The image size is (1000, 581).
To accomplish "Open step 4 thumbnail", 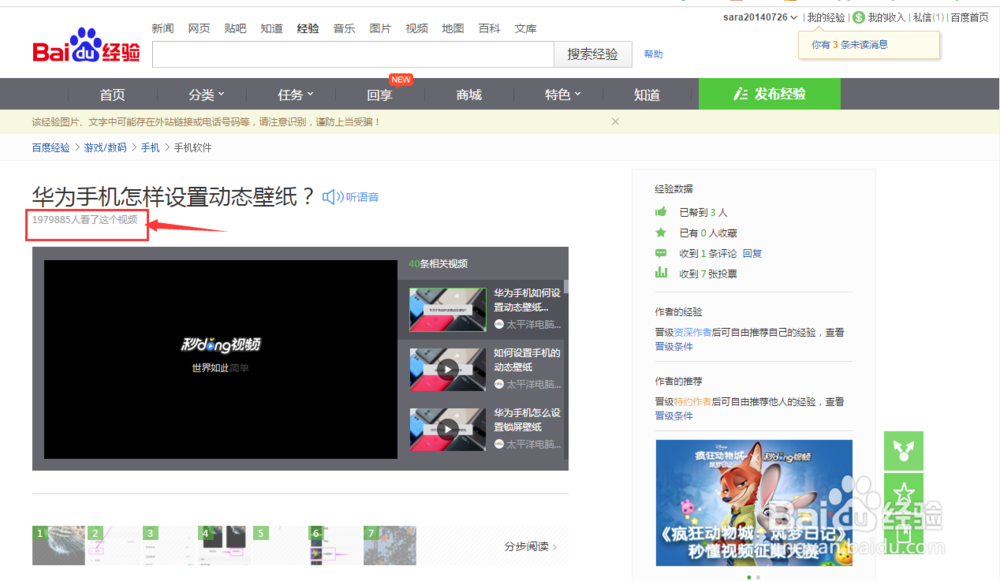I will coord(224,545).
